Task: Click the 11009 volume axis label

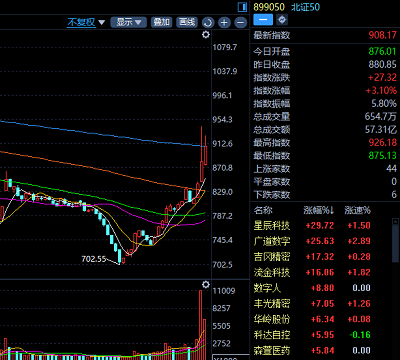Action: [x=224, y=291]
